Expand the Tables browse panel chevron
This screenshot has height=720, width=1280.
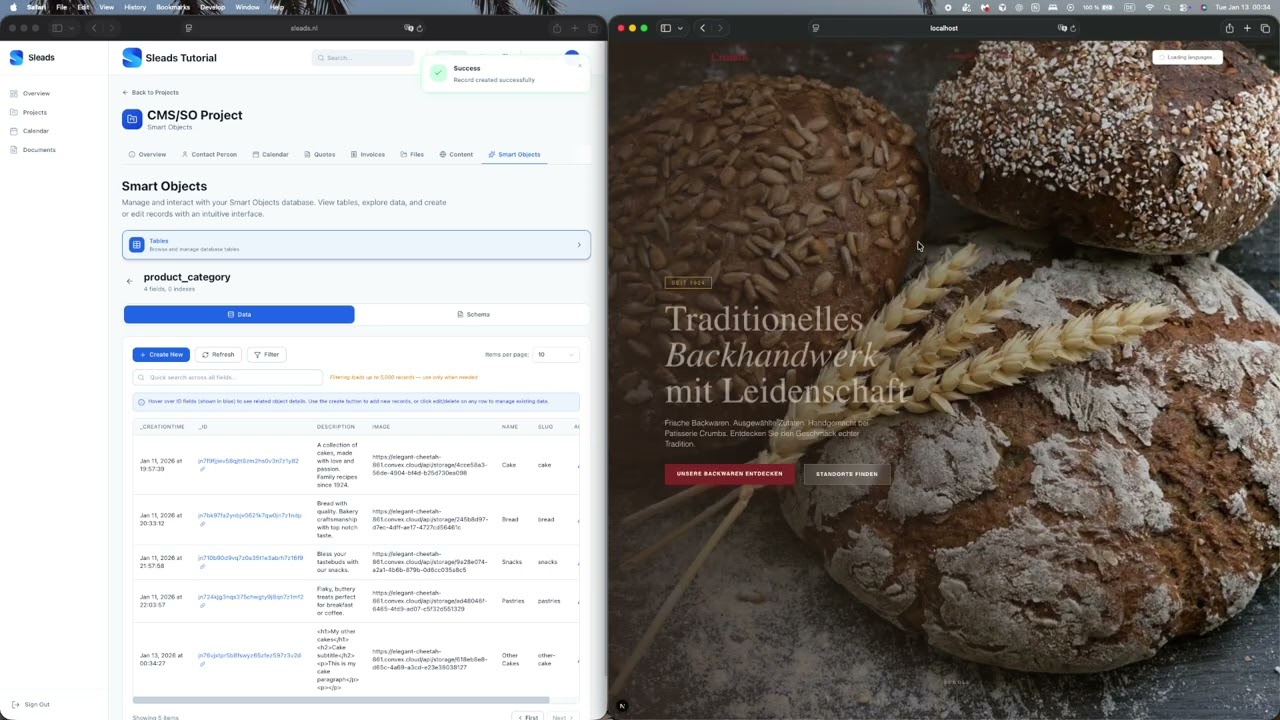pos(578,245)
